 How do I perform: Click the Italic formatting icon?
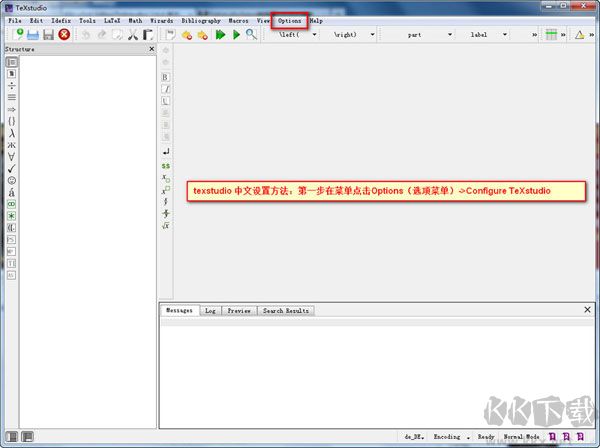(165, 89)
